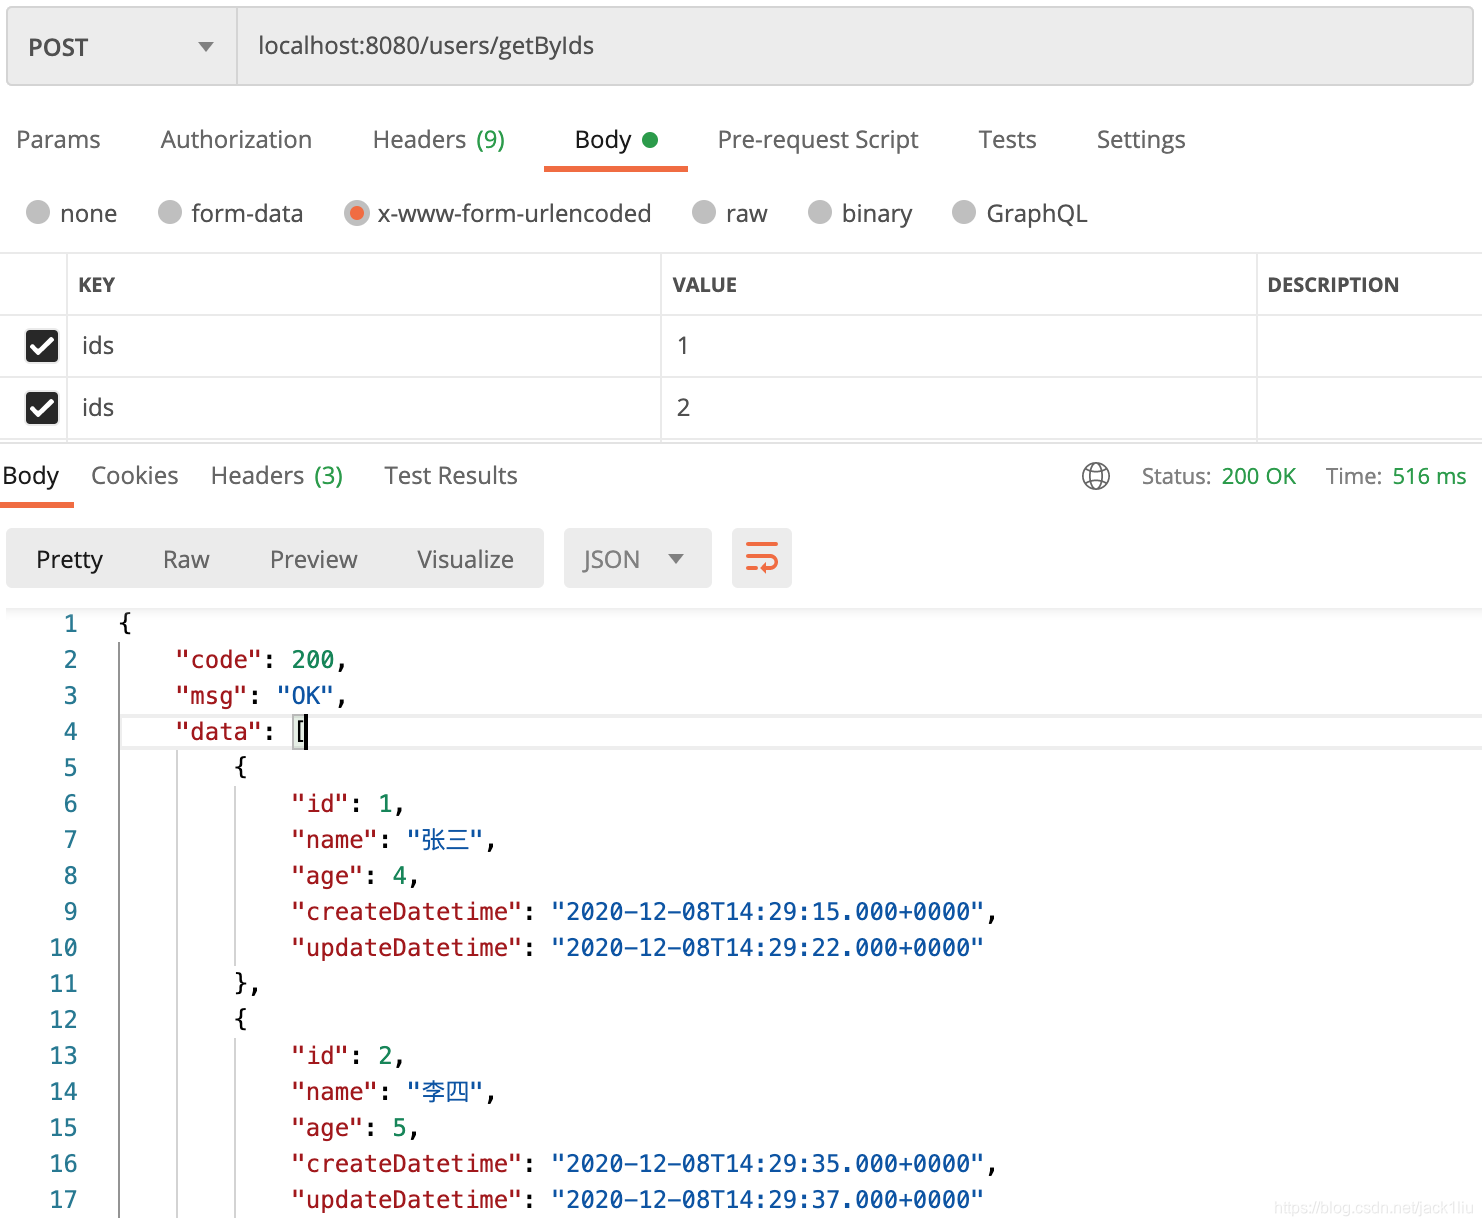Open the Test Results tab

tap(451, 476)
